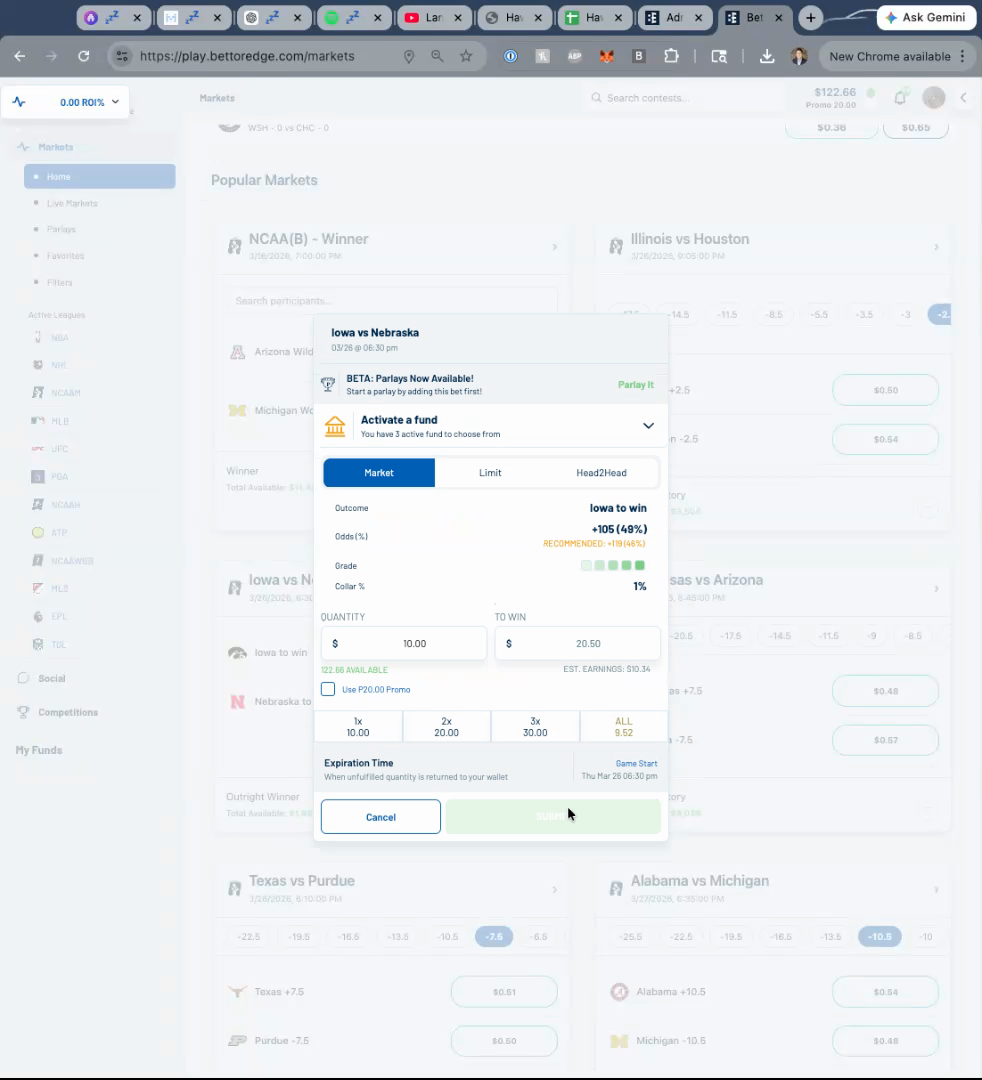
Task: Click the Chrome downloads icon
Action: (767, 57)
